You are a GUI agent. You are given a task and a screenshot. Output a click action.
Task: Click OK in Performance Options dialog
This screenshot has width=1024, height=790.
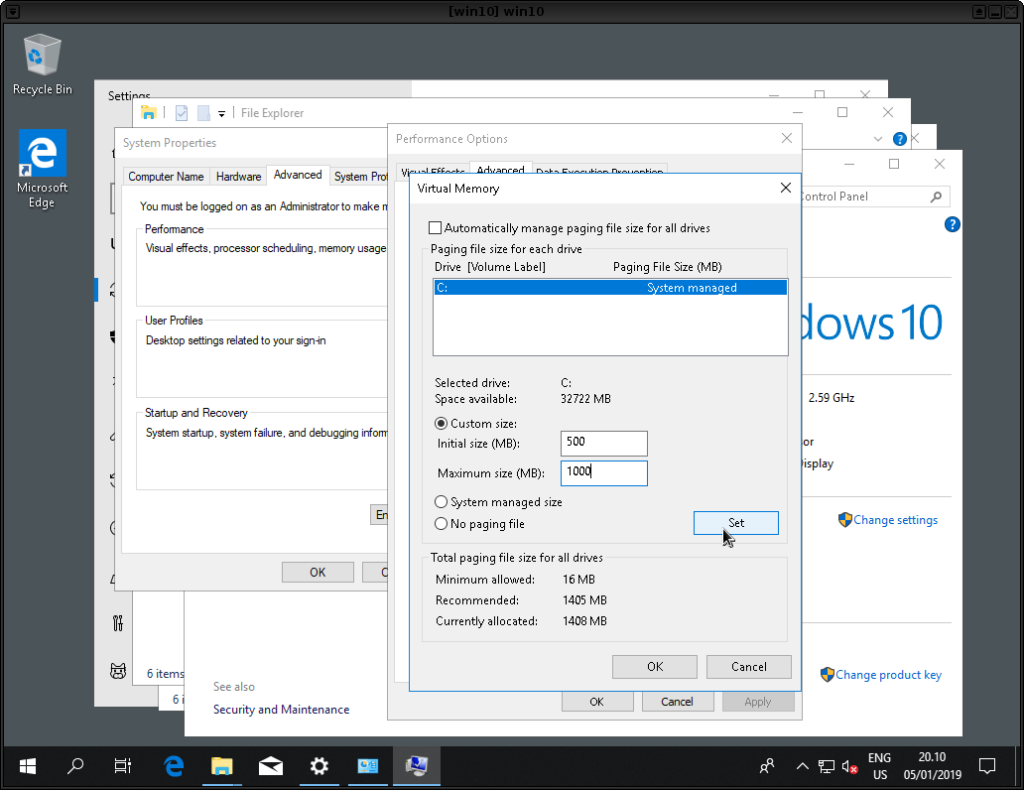(x=597, y=702)
